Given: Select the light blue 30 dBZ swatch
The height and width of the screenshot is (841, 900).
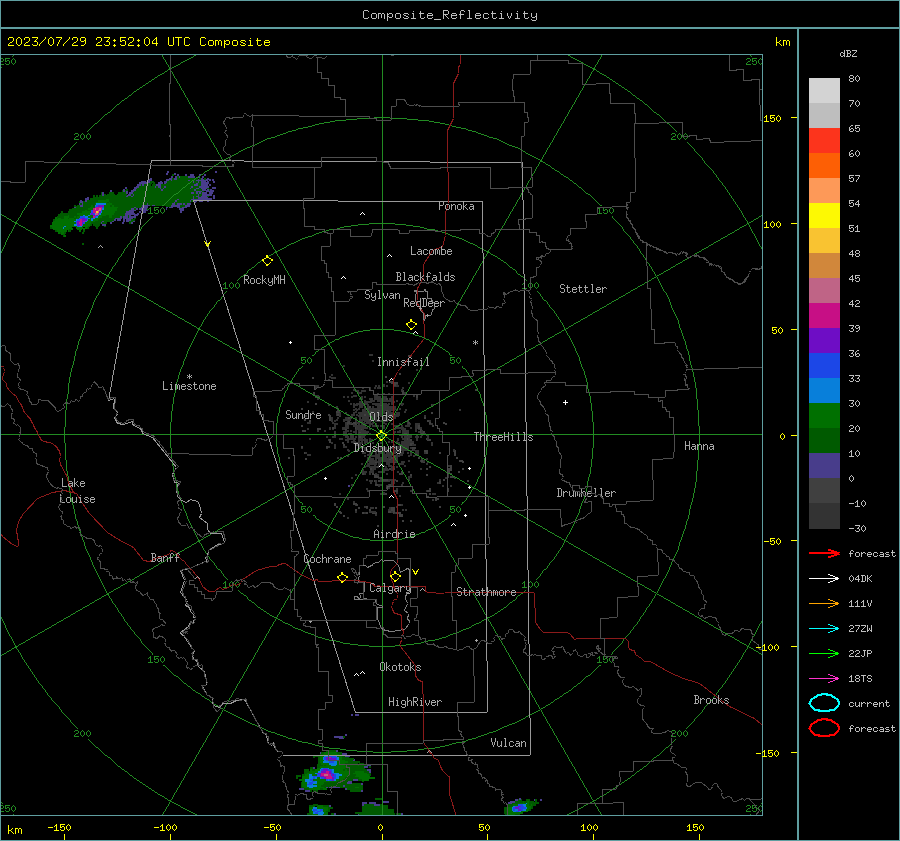Looking at the screenshot, I should pos(824,390).
